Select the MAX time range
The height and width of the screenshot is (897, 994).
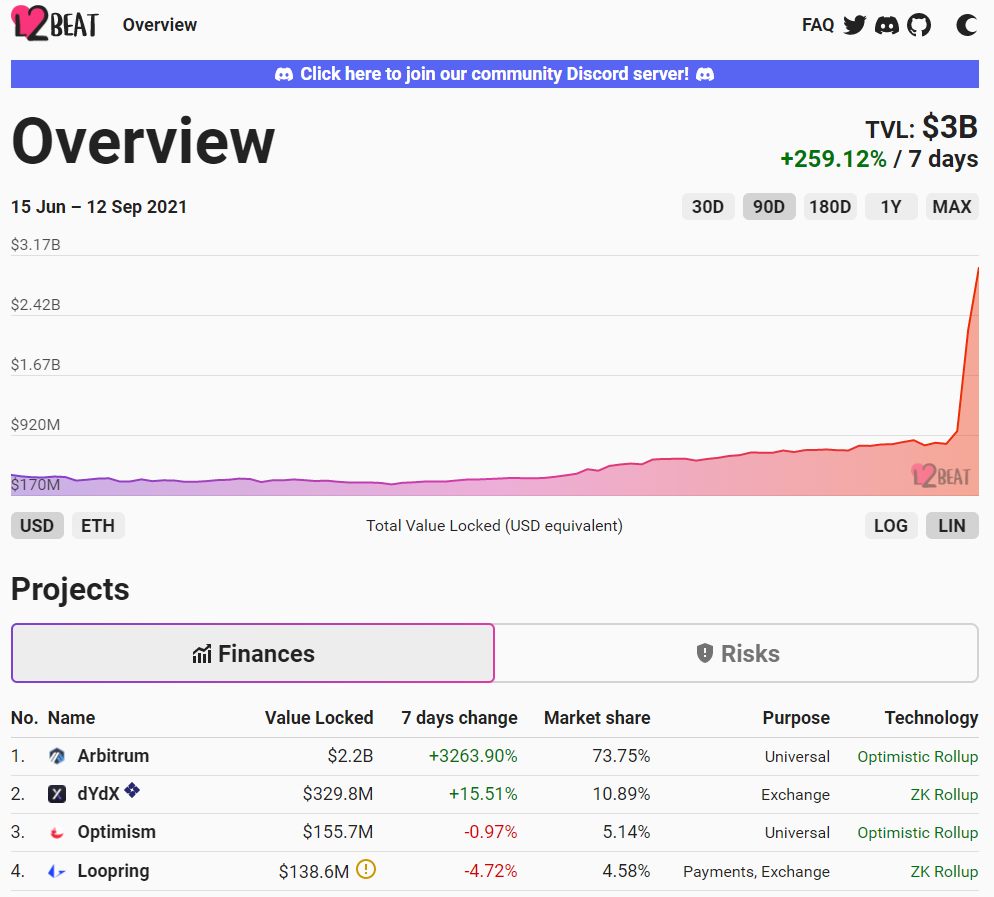(x=951, y=207)
